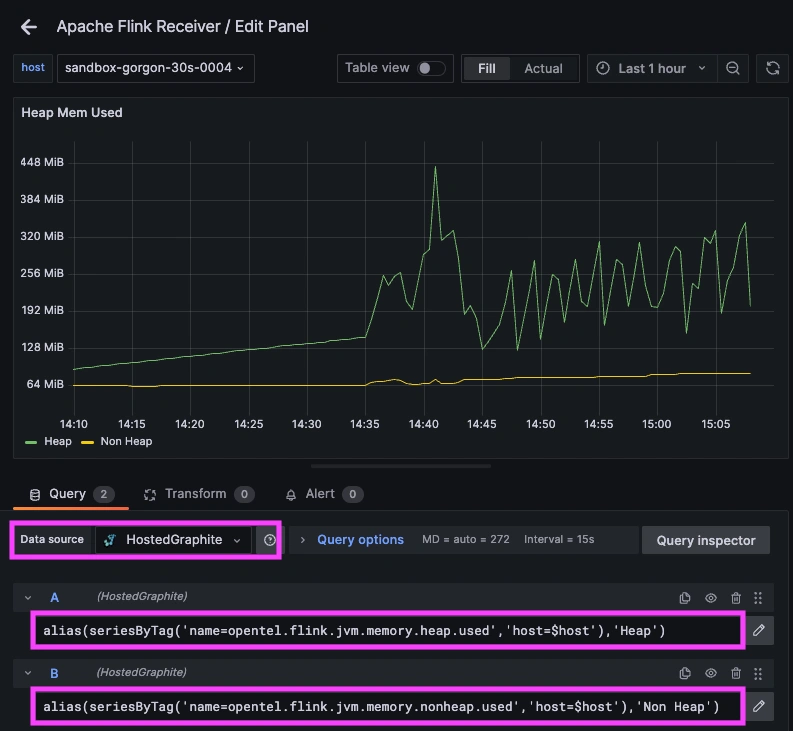Collapse query A row
The width and height of the screenshot is (793, 731).
[x=28, y=597]
